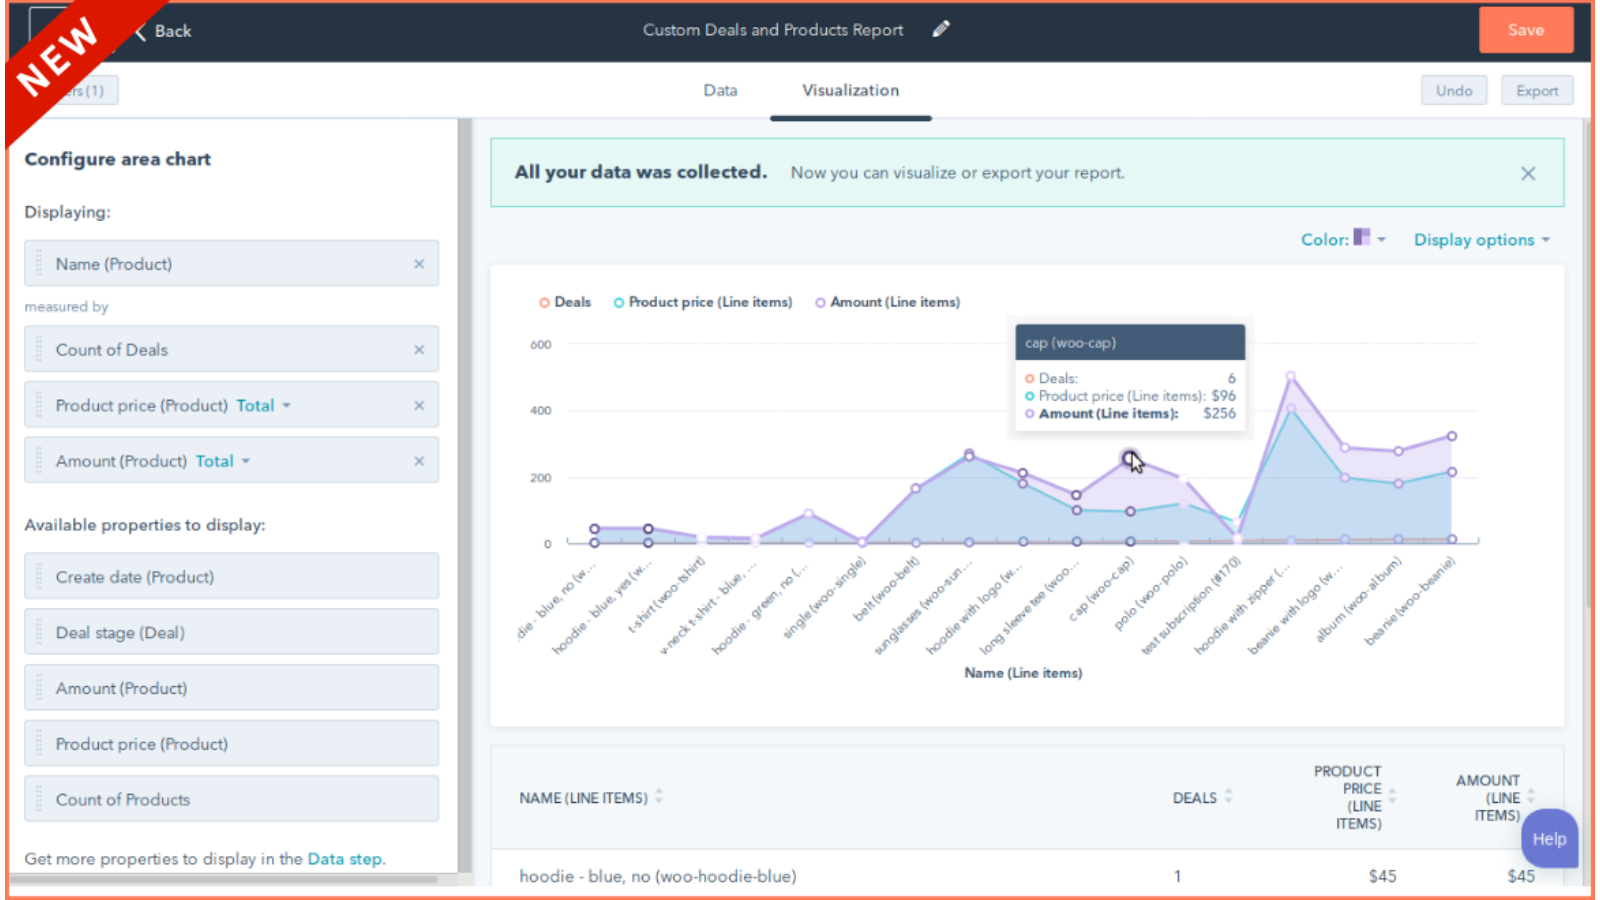Remove the Count of Deals measure

419,350
